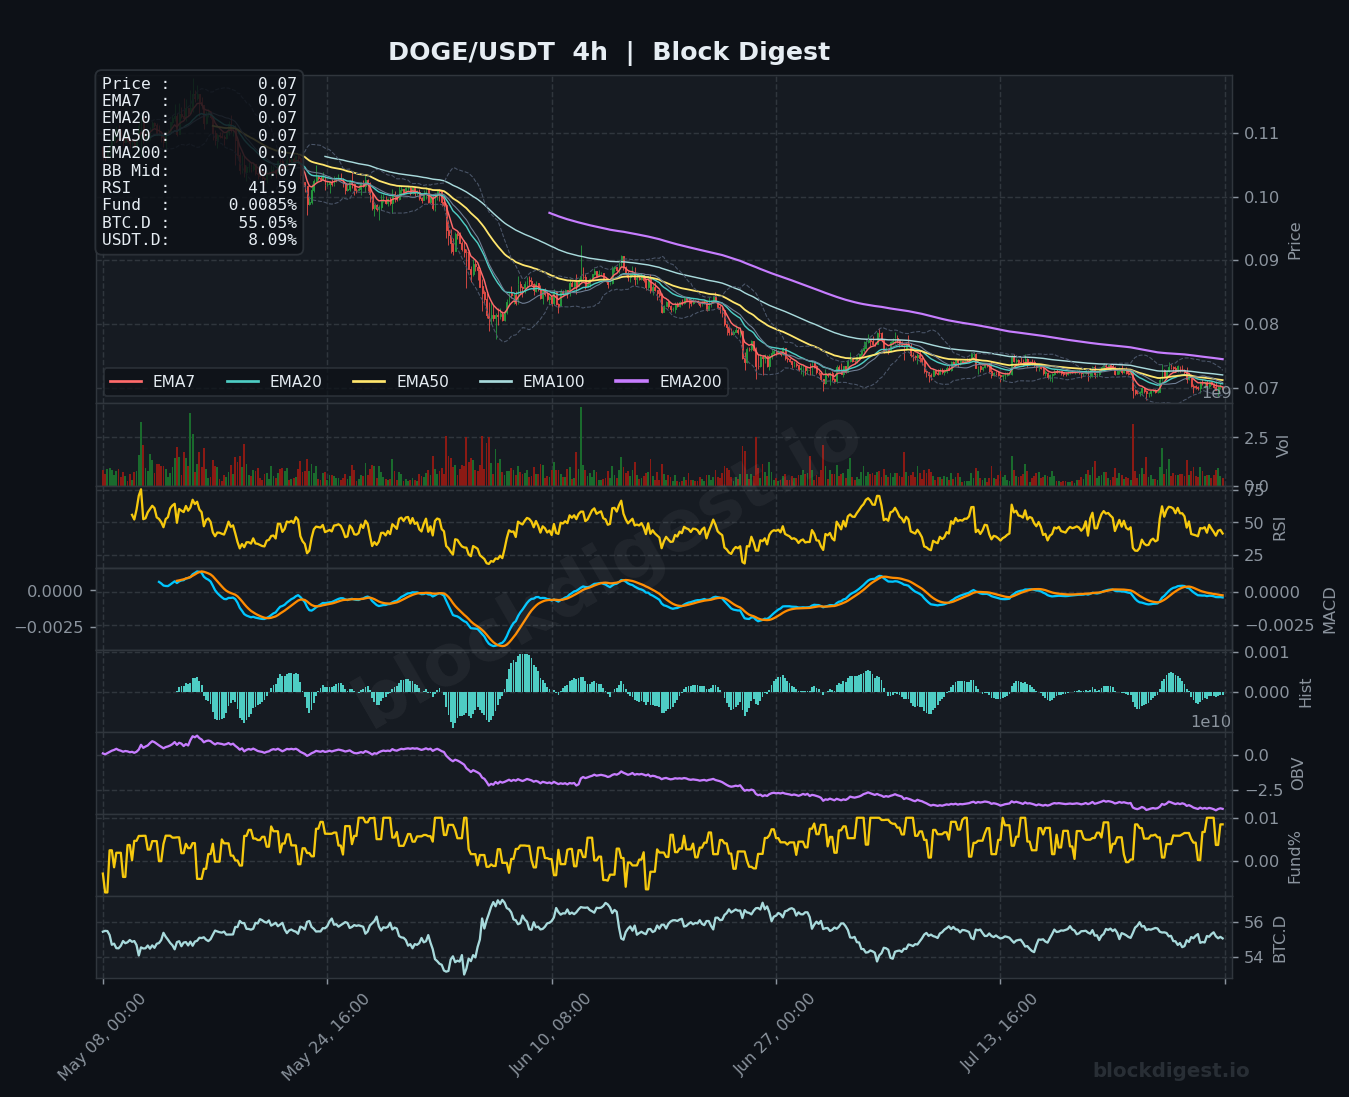Click the 'EMA50 : 0.07' row in info box
Image resolution: width=1349 pixels, height=1097 pixels.
(x=199, y=136)
